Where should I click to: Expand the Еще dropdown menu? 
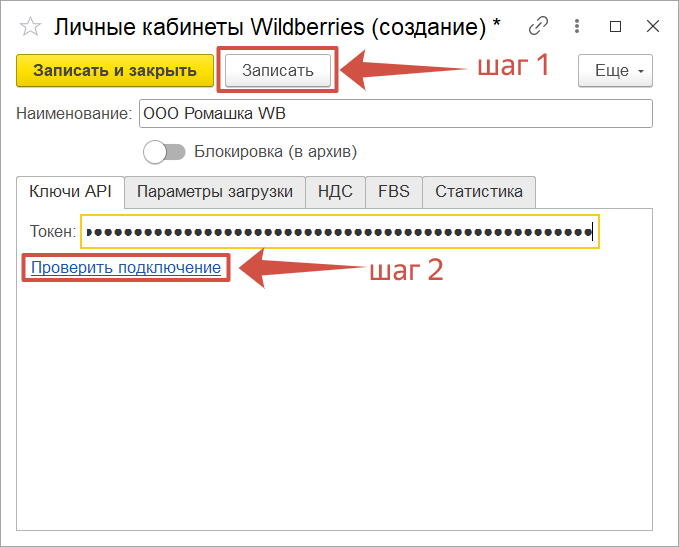(616, 71)
